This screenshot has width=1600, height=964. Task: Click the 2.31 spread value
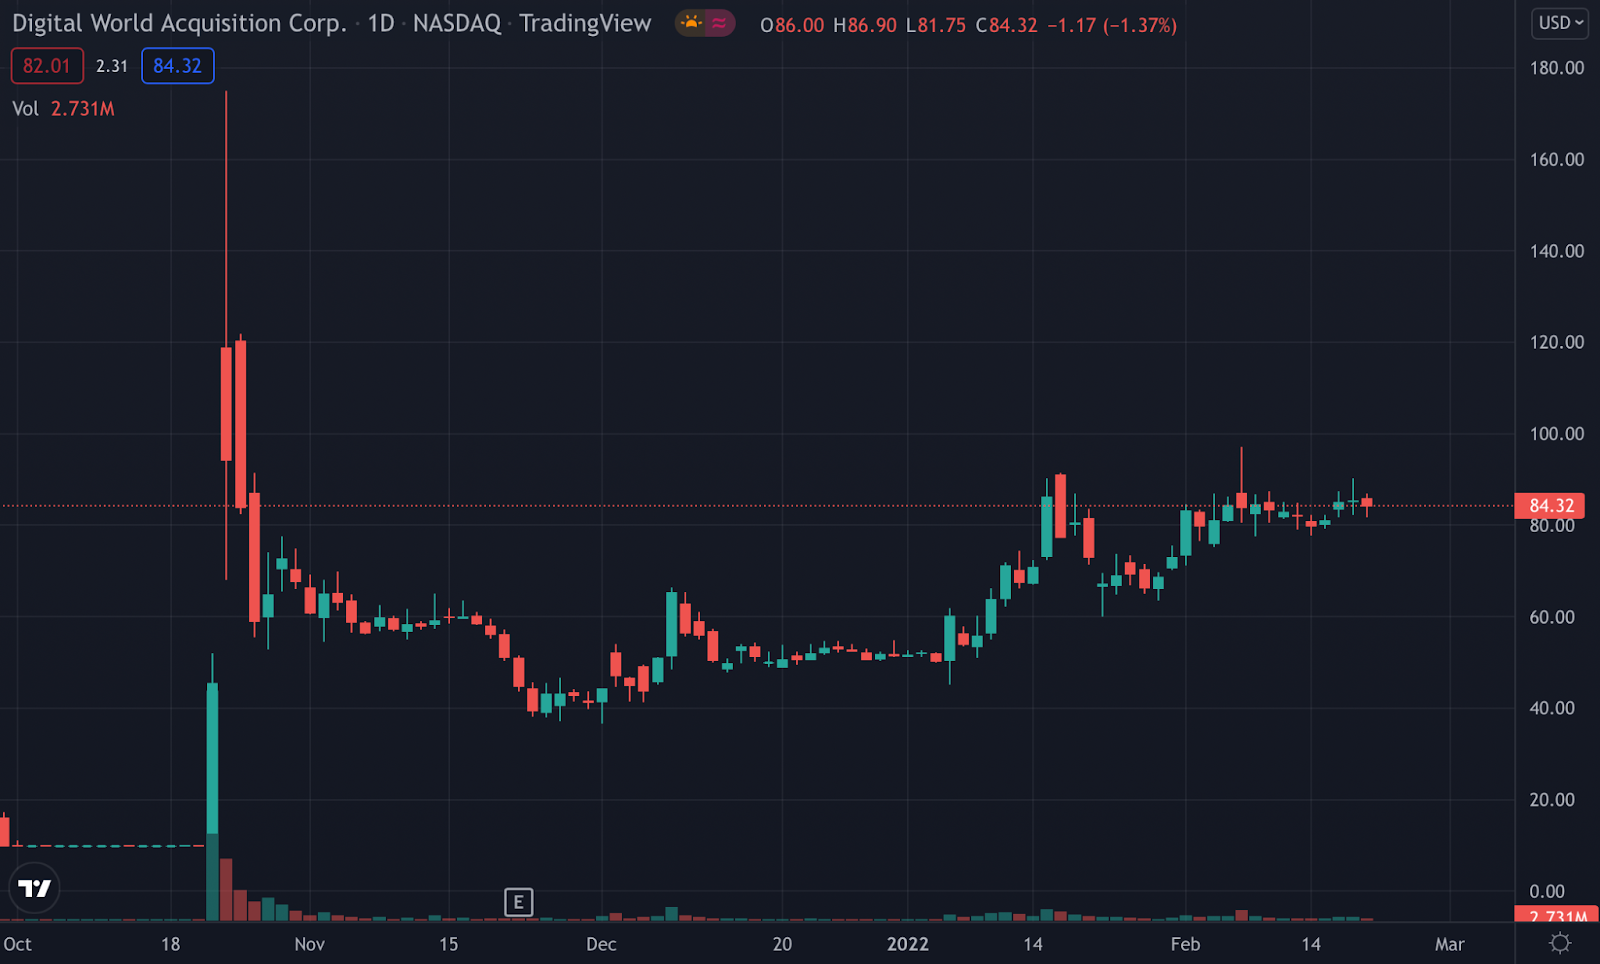coord(112,66)
